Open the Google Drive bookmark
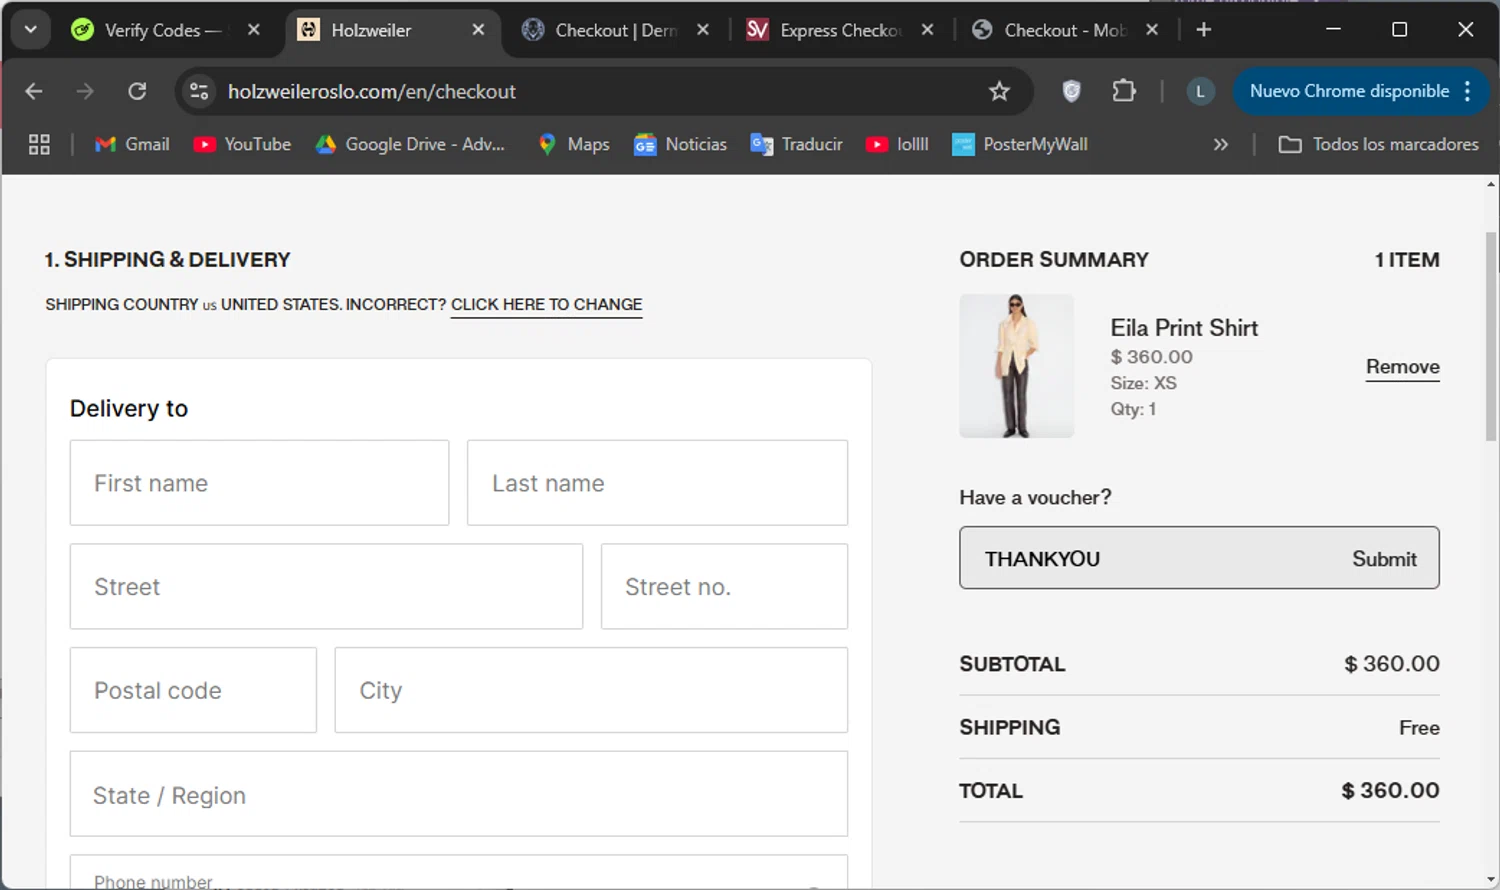 click(x=410, y=144)
